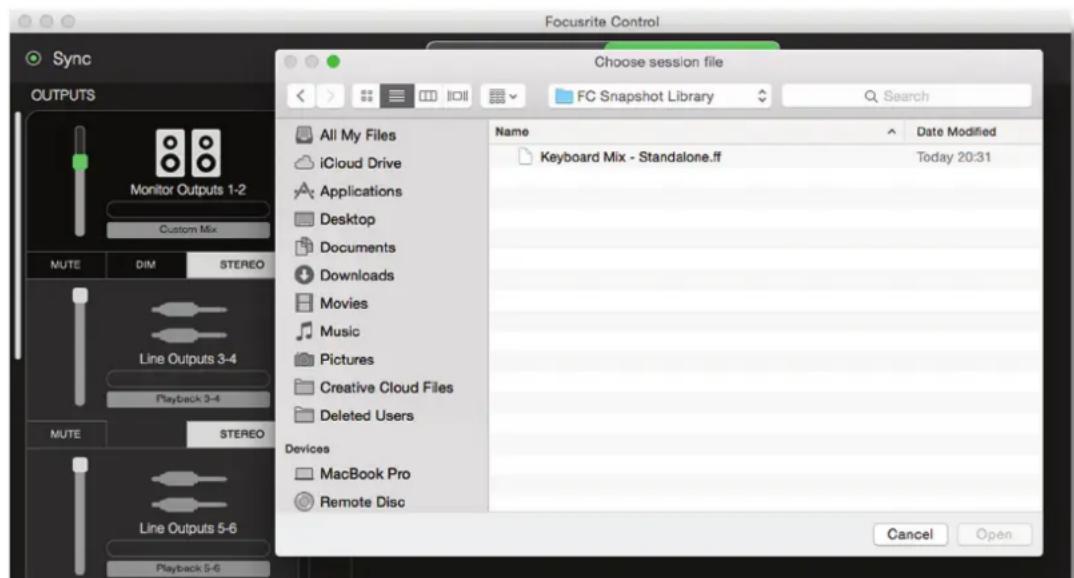Go back in file dialog
The height and width of the screenshot is (578, 1074).
301,96
